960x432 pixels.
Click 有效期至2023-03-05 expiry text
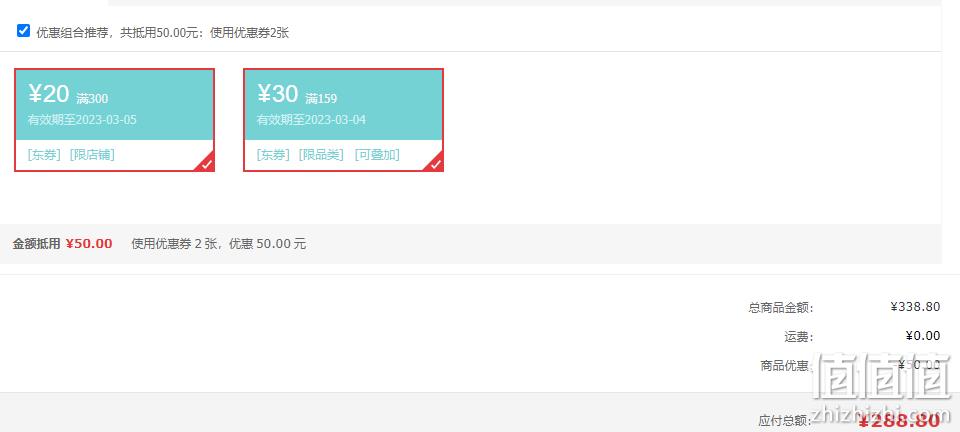[x=82, y=120]
